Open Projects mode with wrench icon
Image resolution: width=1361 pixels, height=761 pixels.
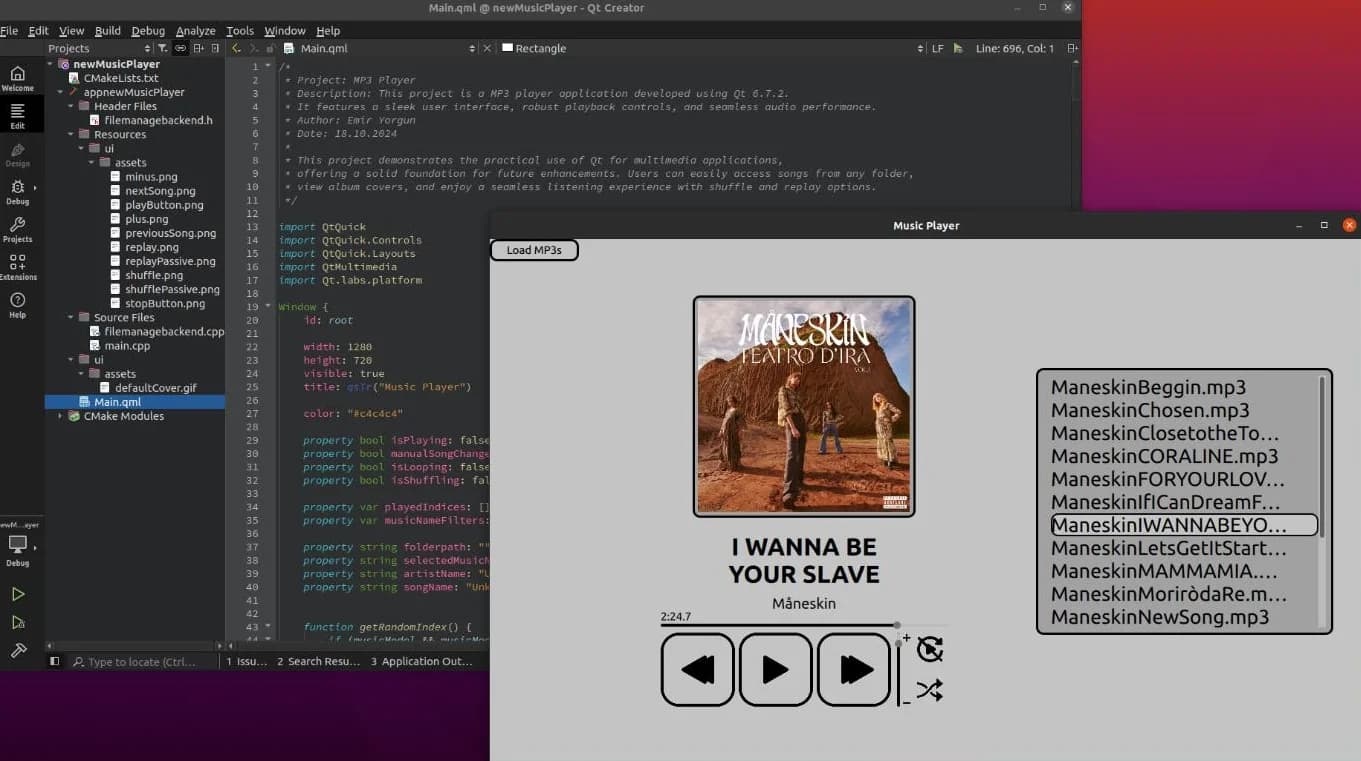(17, 230)
